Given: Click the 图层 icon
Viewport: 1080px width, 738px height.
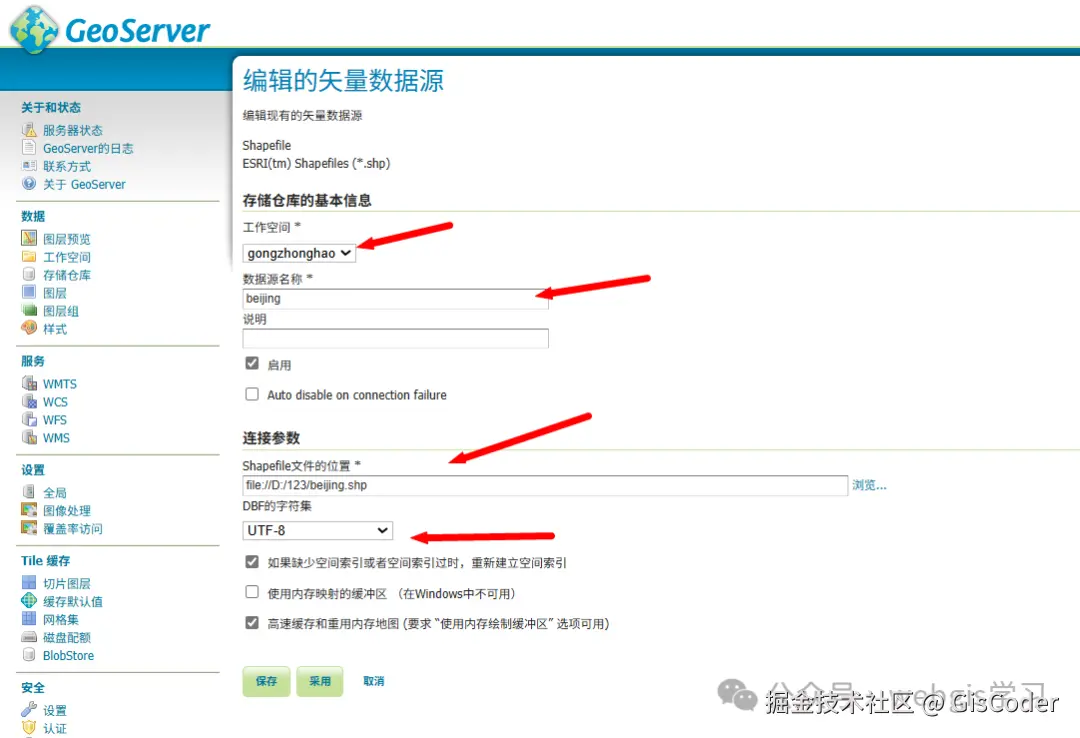Looking at the screenshot, I should 29,292.
